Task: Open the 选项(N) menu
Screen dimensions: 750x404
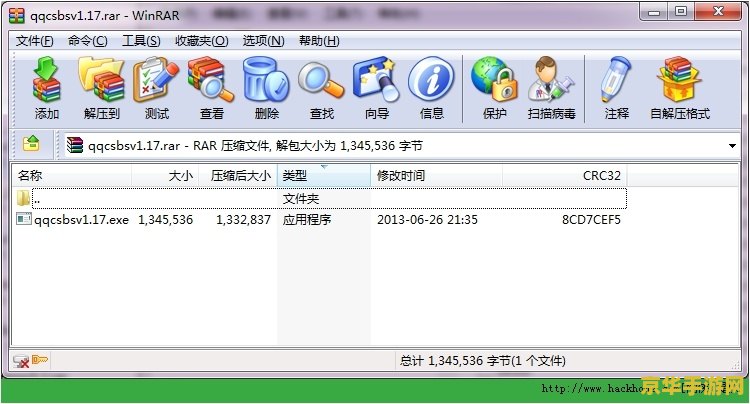Action: (264, 41)
